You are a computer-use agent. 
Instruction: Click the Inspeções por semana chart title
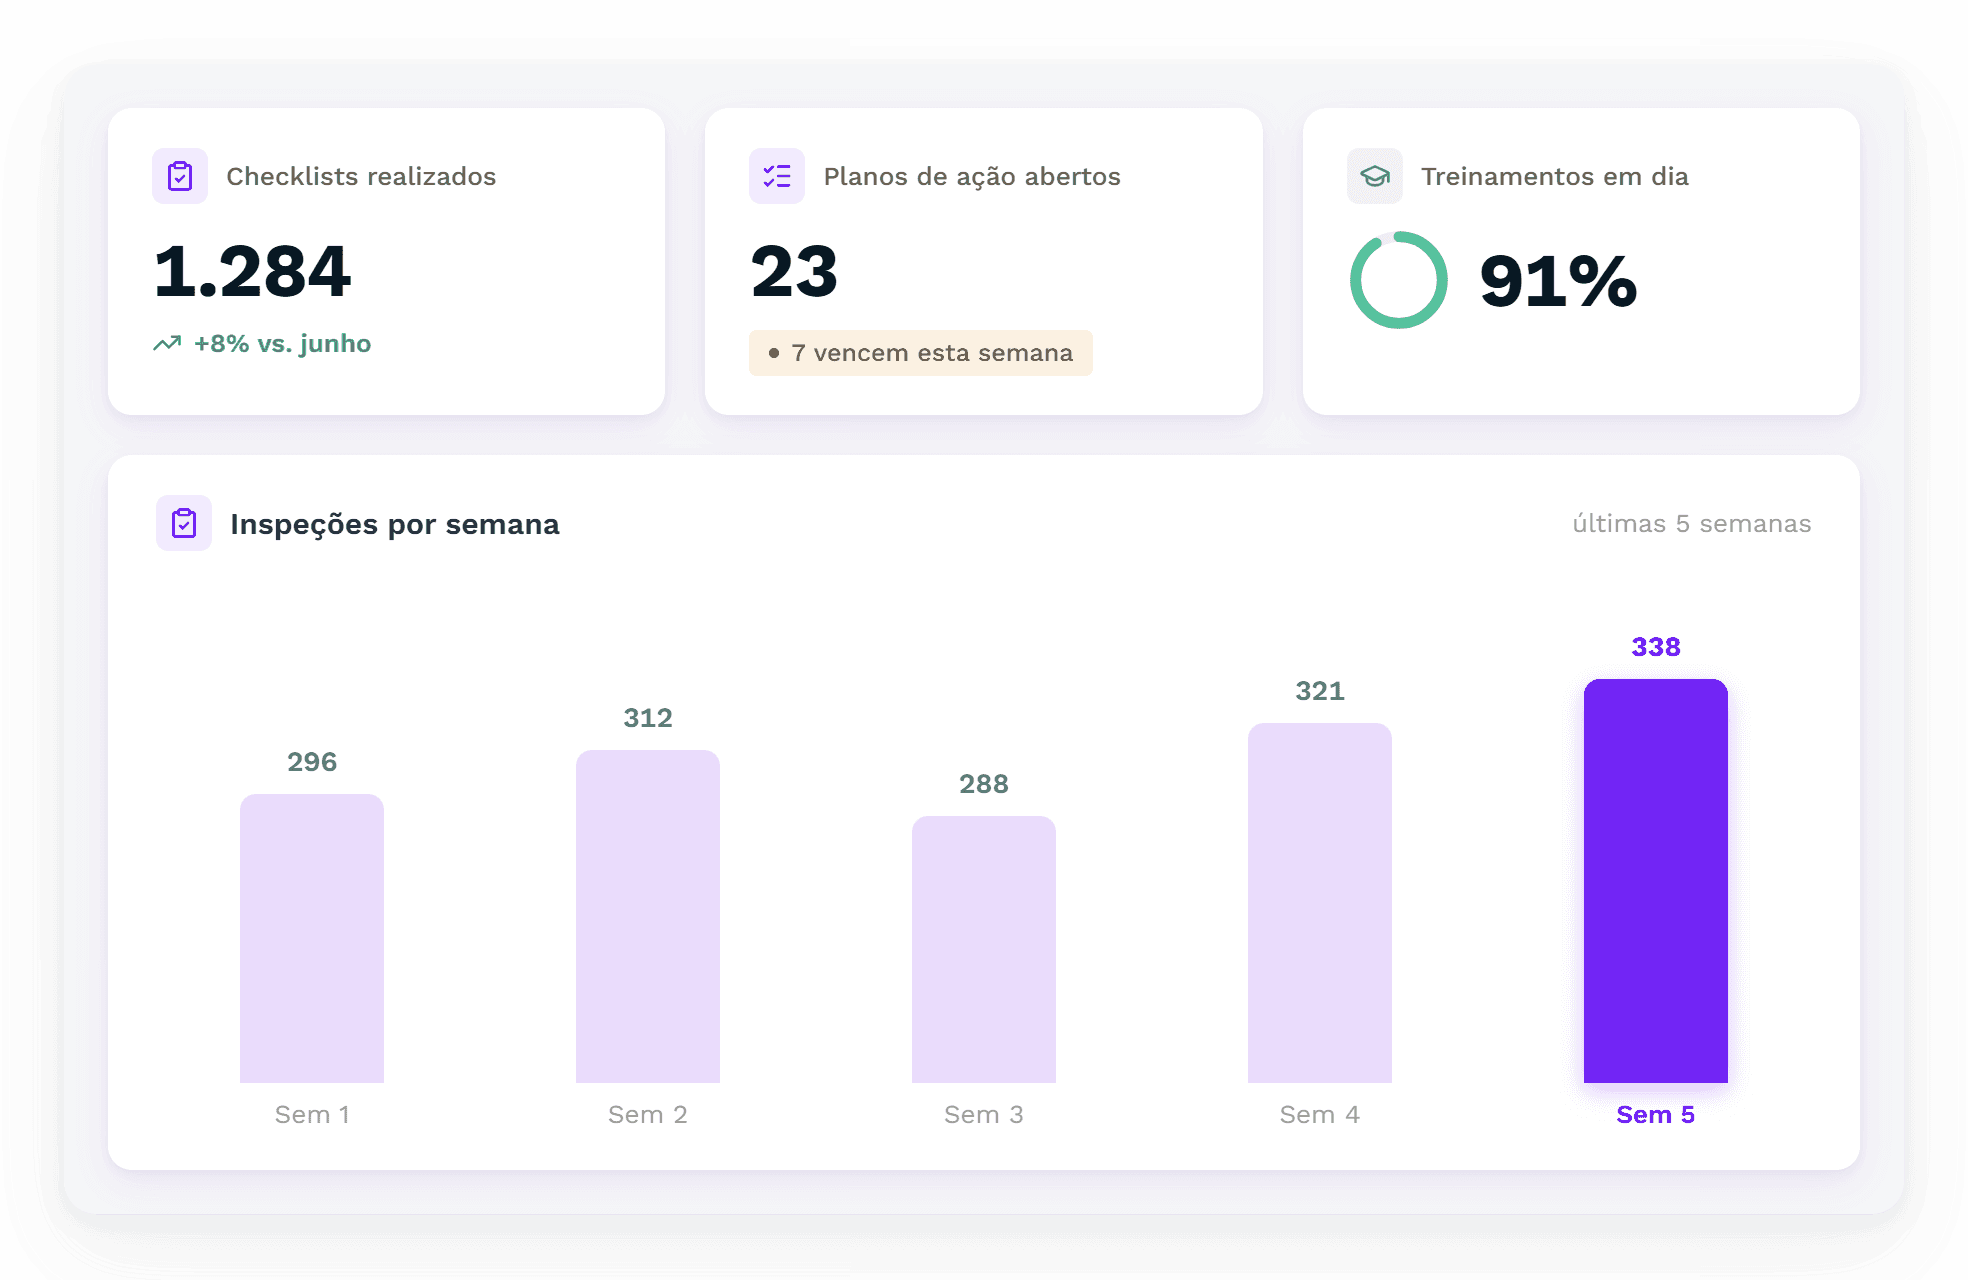tap(395, 524)
